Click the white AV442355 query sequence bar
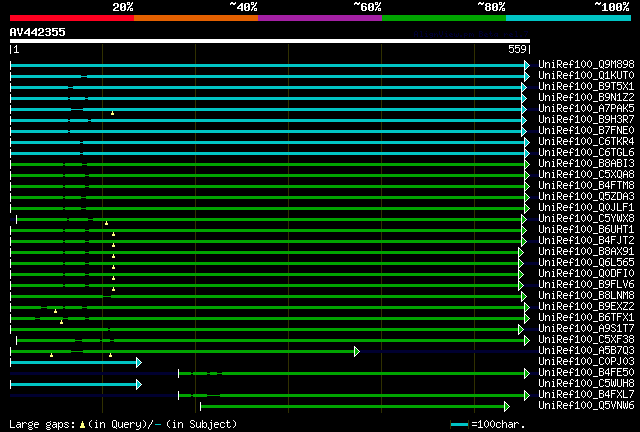Viewport: 640px width, 432px height. coord(270,41)
